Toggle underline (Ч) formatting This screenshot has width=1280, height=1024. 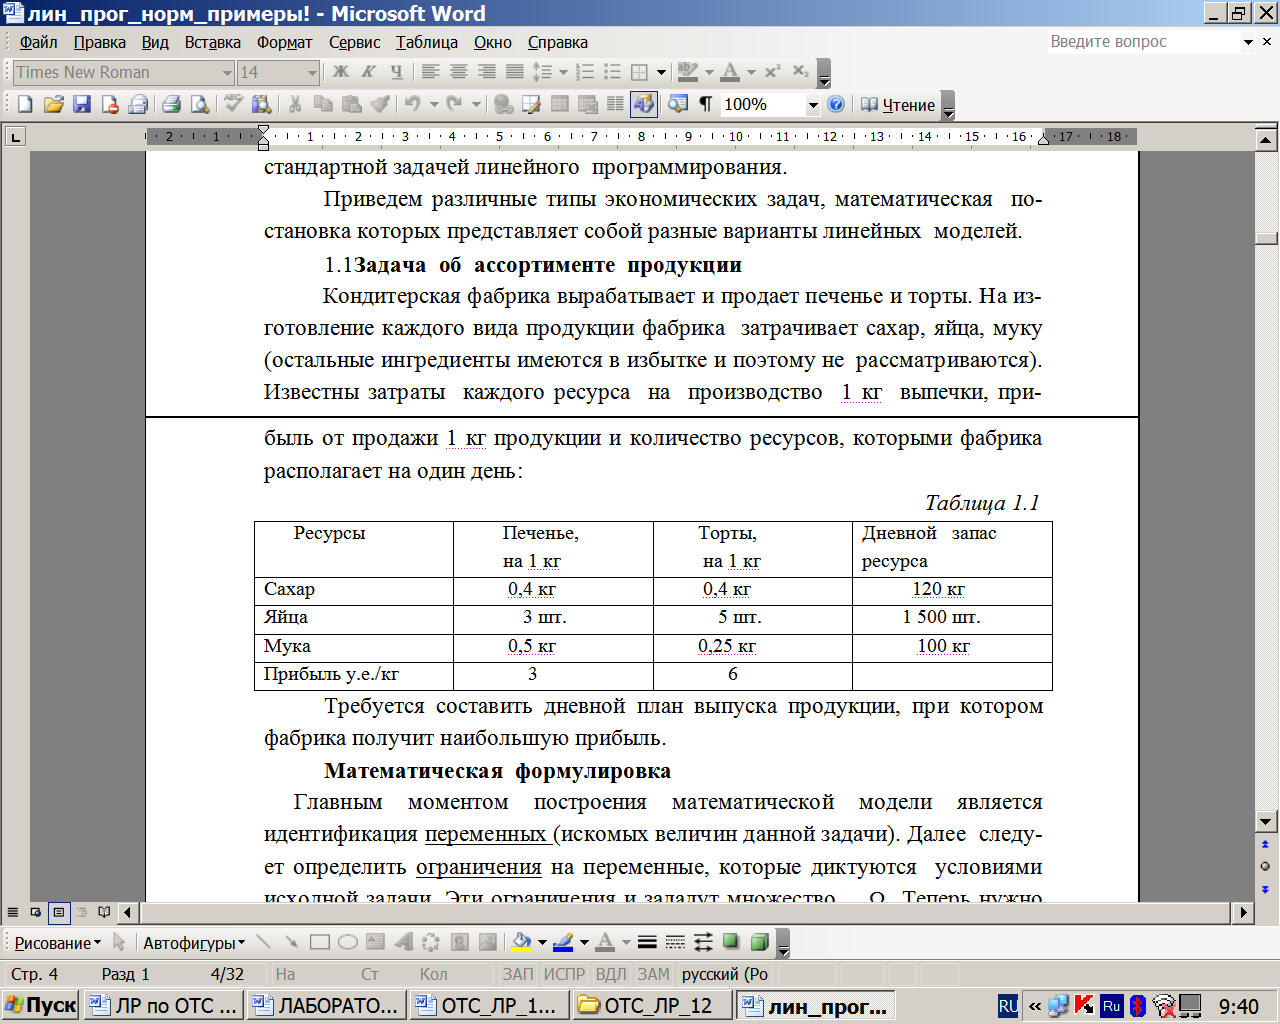[x=396, y=72]
